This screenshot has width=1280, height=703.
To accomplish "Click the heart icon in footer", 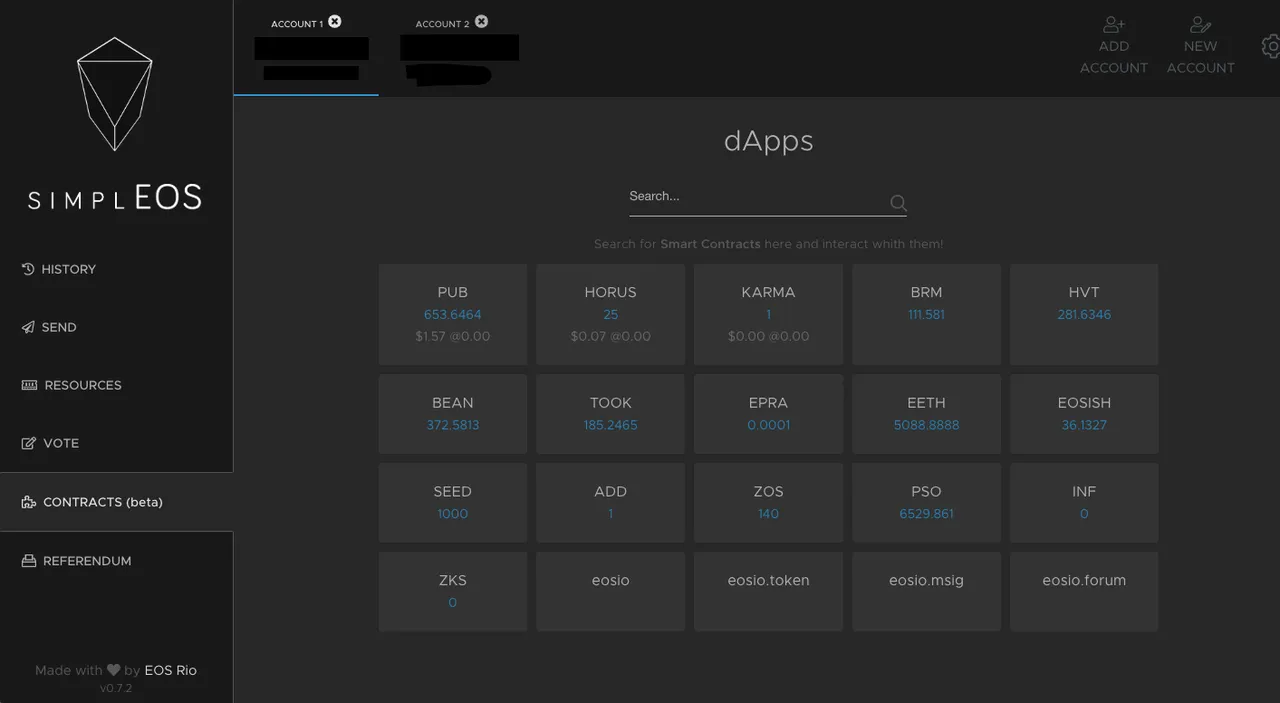I will 113,670.
